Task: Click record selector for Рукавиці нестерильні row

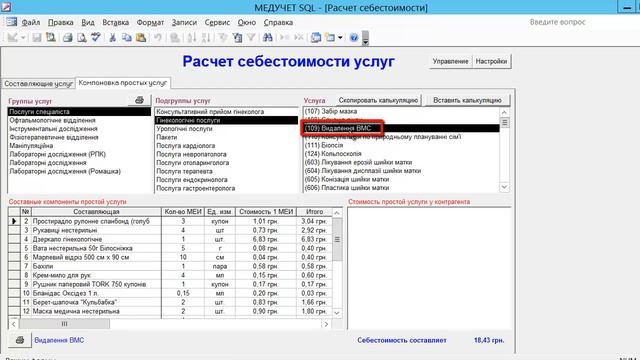Action: [14, 230]
